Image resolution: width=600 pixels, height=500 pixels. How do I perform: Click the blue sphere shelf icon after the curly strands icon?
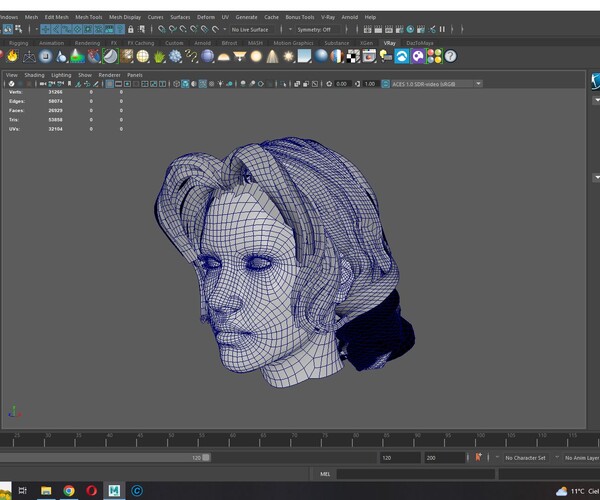[x=207, y=56]
